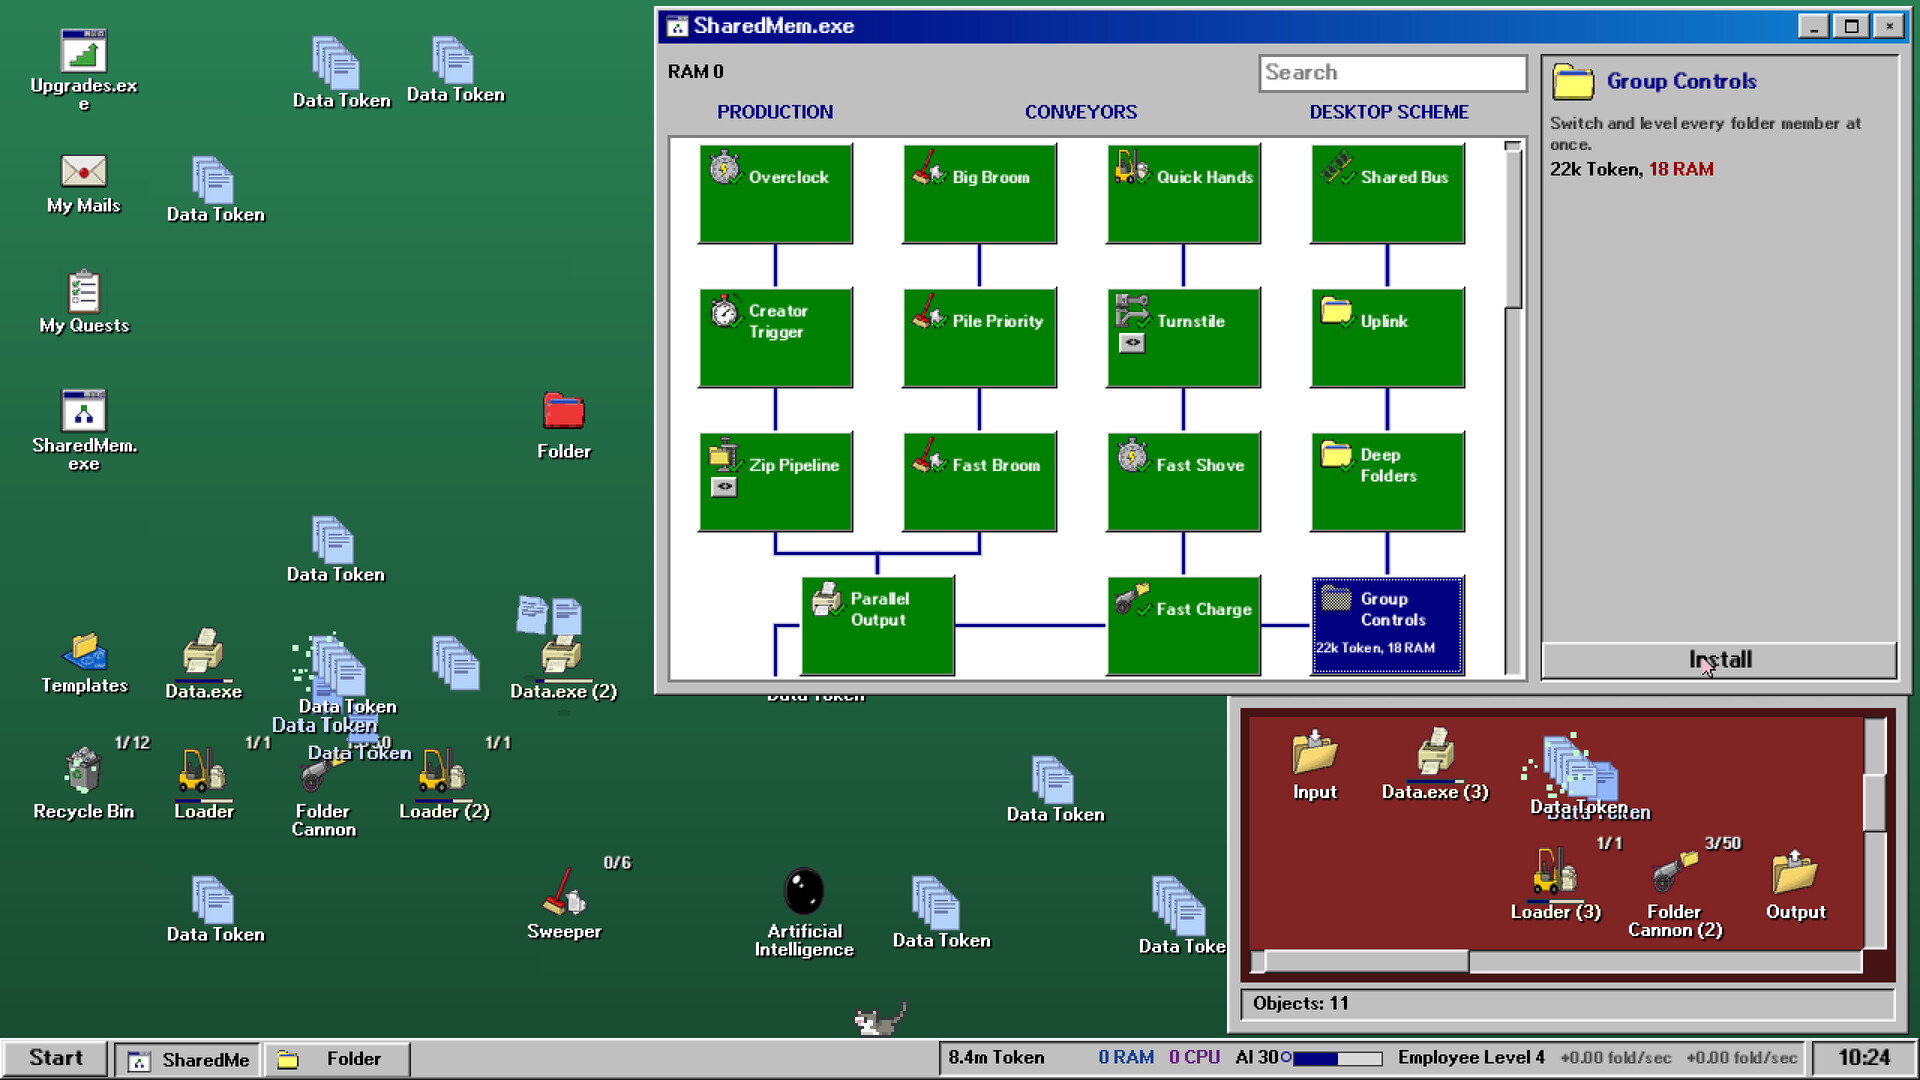Image resolution: width=1920 pixels, height=1080 pixels.
Task: Open the My Quests checklist icon
Action: click(x=84, y=302)
